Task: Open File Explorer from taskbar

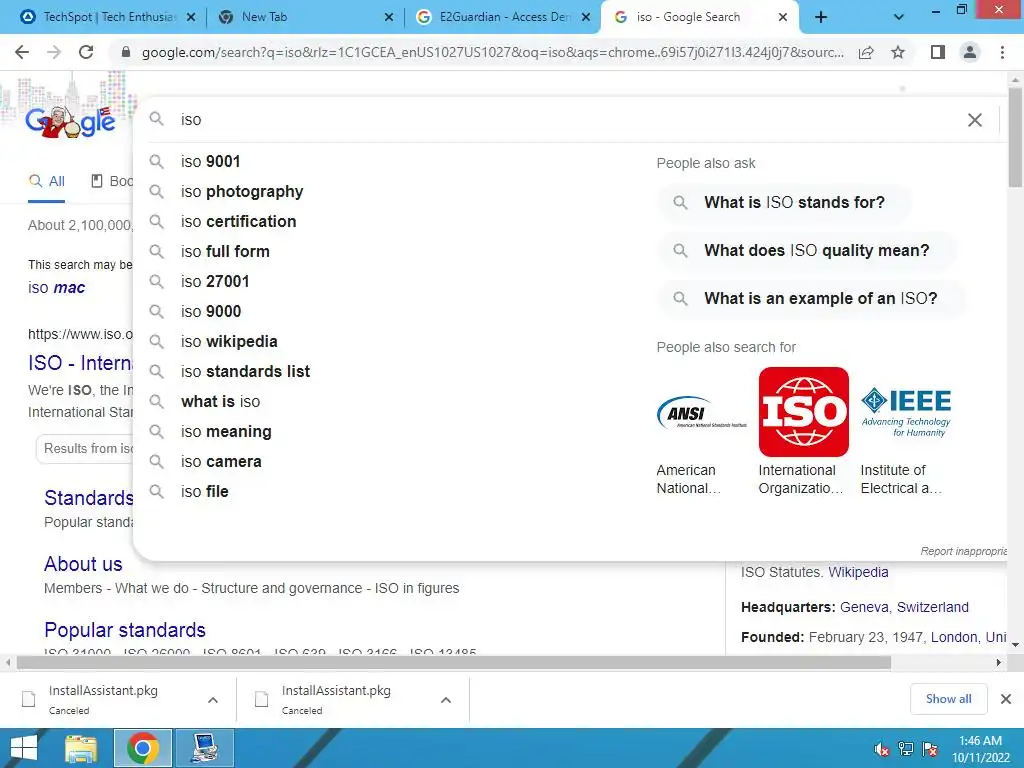Action: point(81,748)
